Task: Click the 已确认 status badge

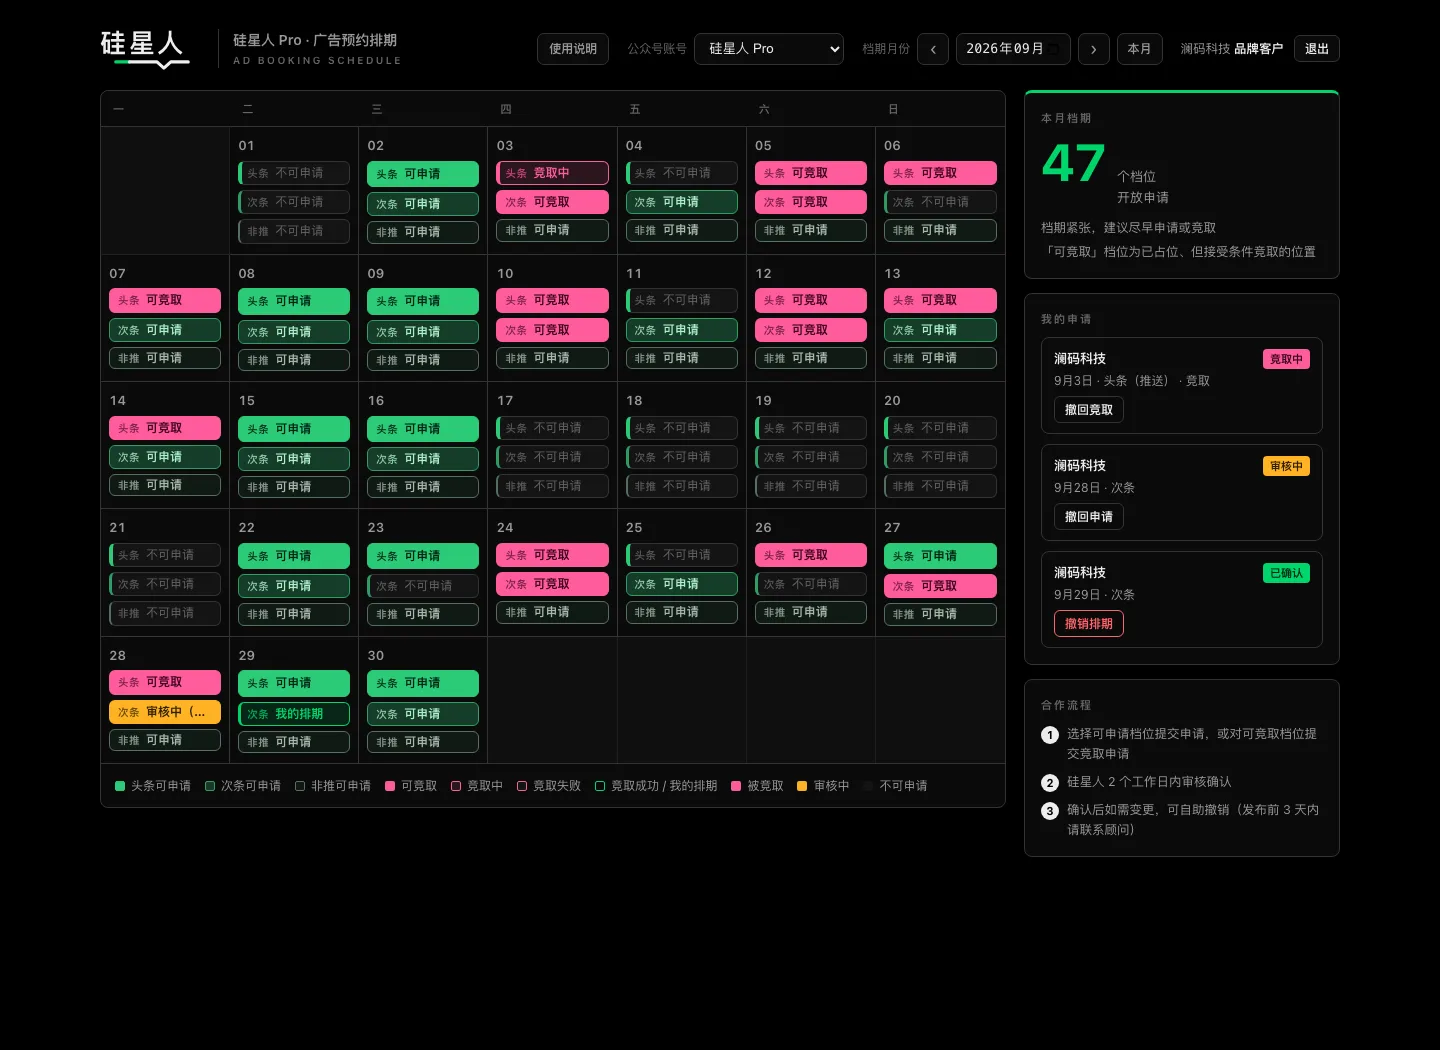Action: [x=1286, y=573]
